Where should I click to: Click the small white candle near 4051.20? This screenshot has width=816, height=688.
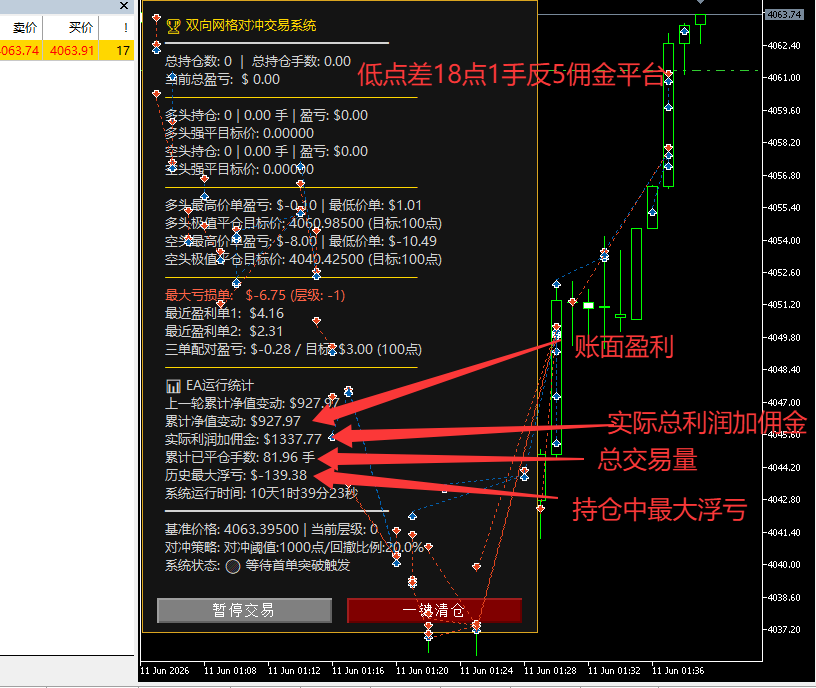click(x=589, y=305)
